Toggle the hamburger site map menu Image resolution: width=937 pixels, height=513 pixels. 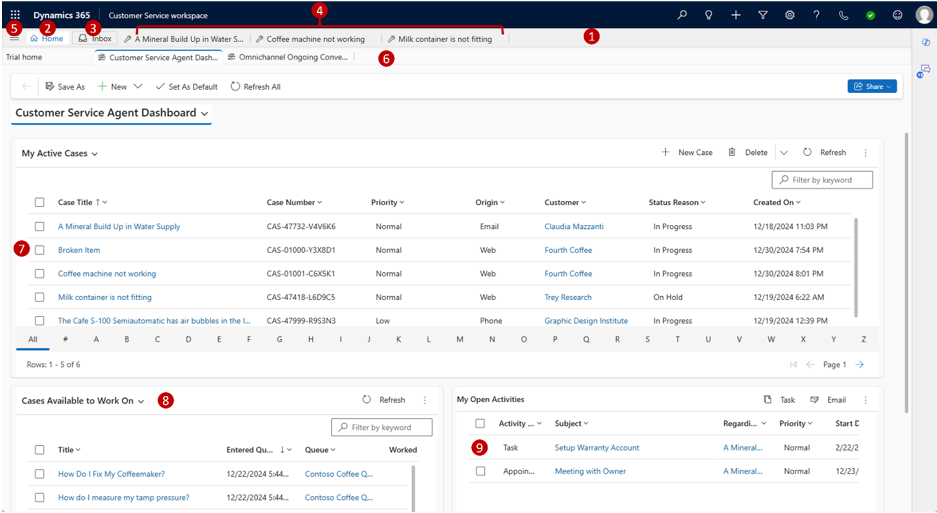click(14, 38)
